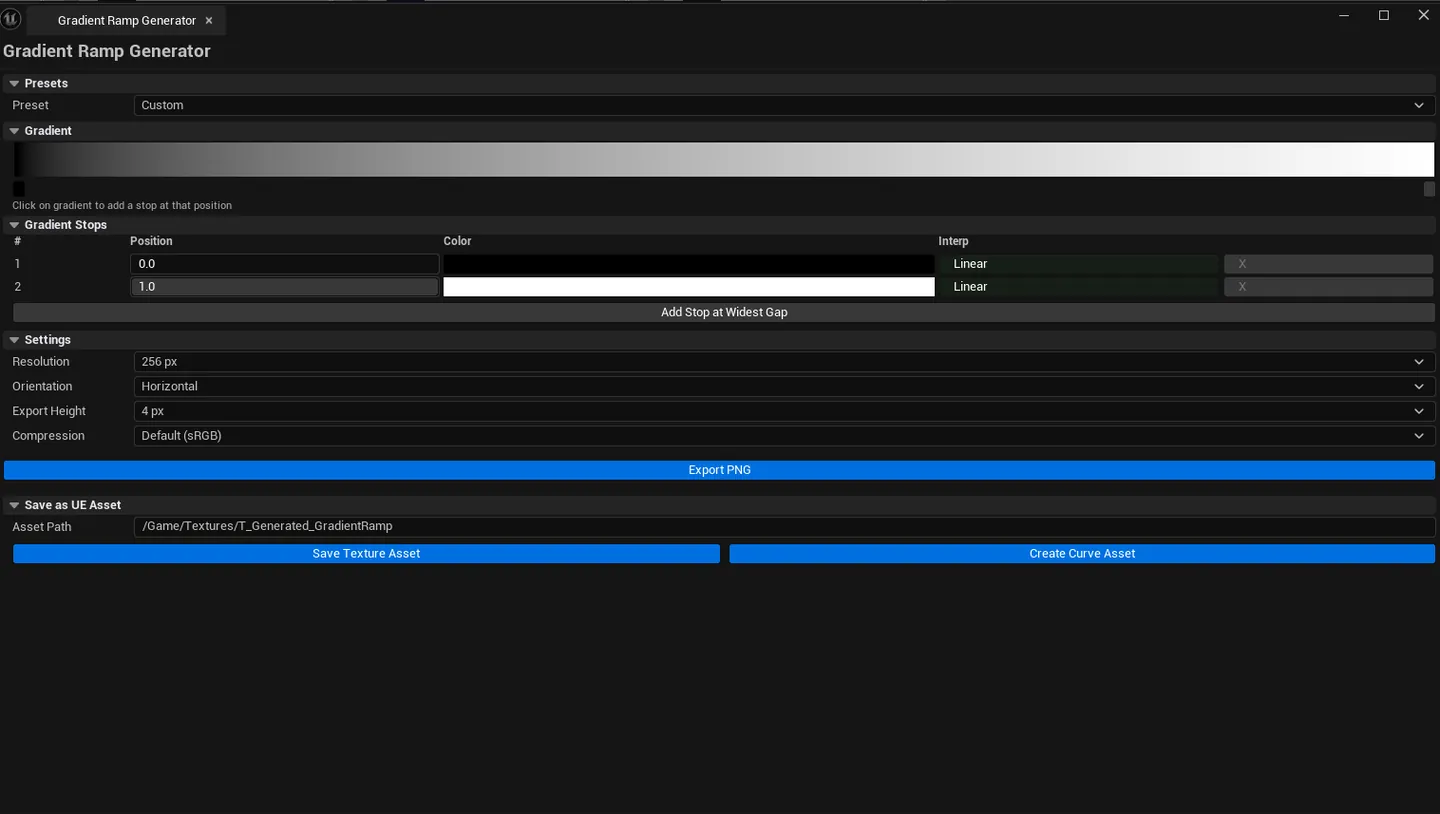Open the Resolution dropdown
This screenshot has width=1440, height=814.
tap(784, 362)
